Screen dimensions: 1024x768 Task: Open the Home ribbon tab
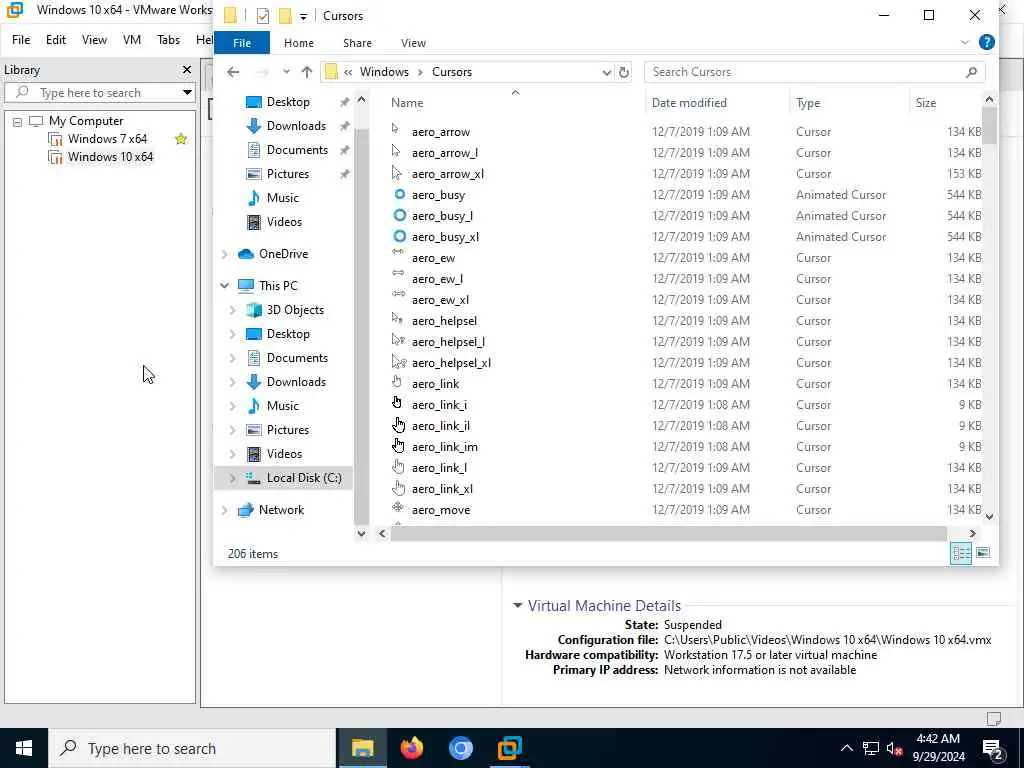pyautogui.click(x=298, y=42)
